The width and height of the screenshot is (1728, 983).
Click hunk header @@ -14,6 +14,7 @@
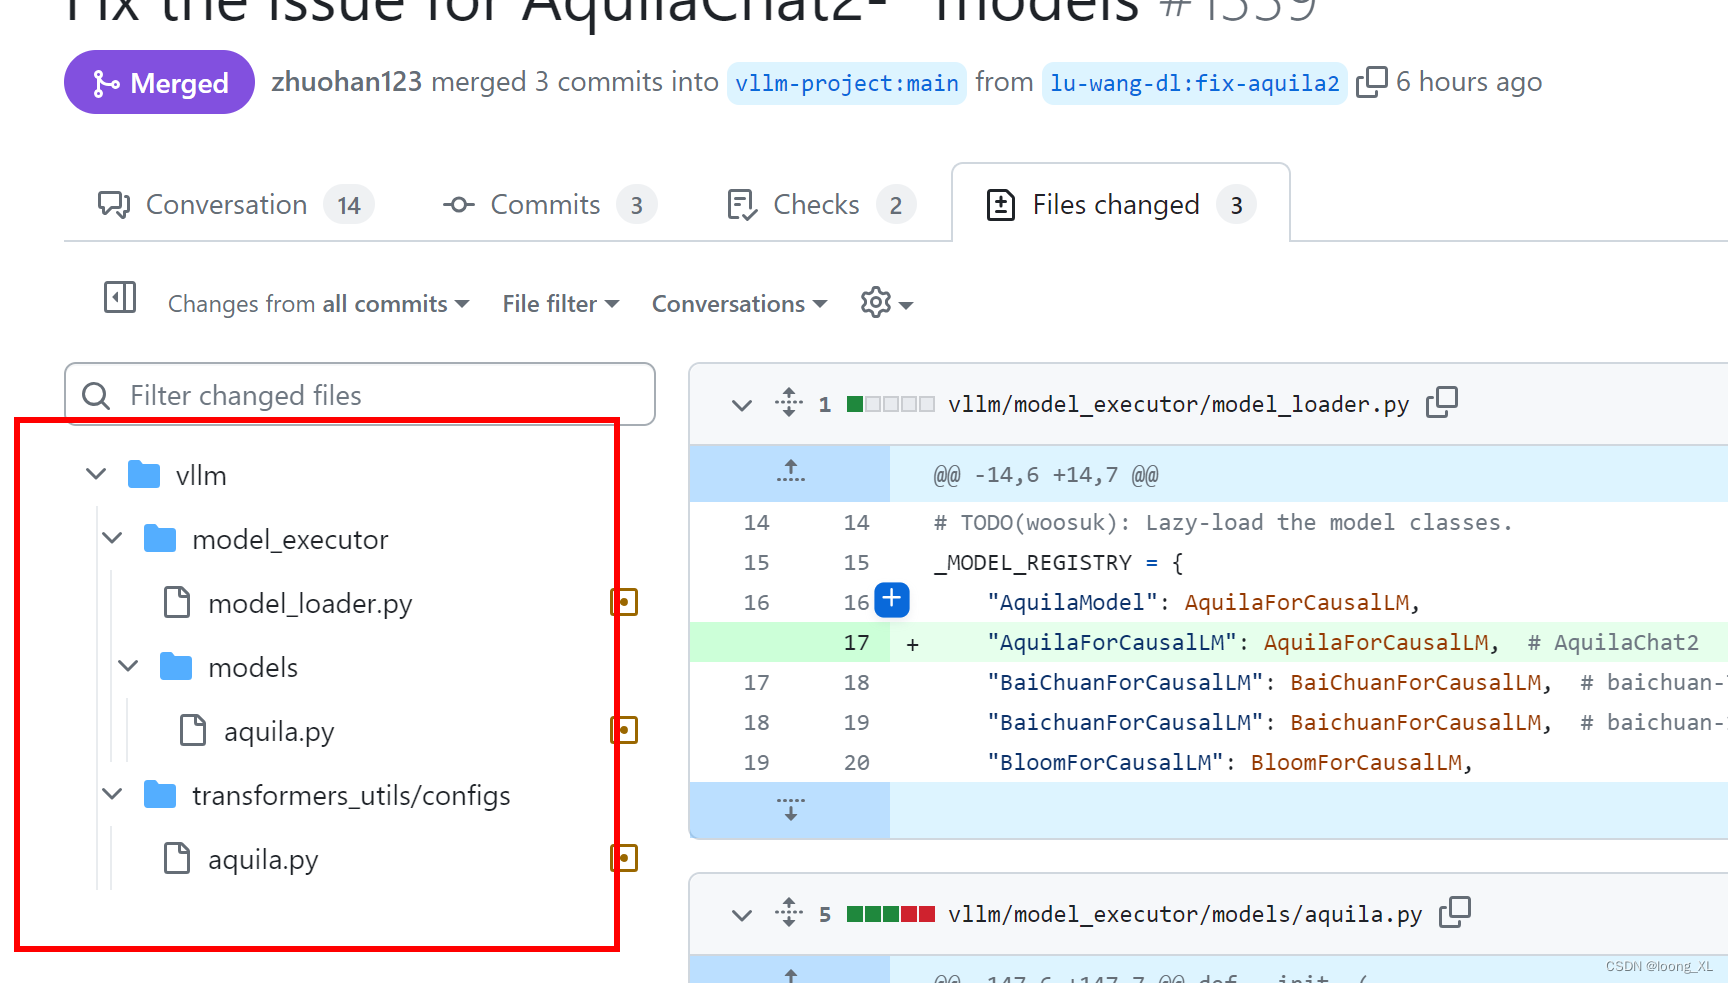1046,475
